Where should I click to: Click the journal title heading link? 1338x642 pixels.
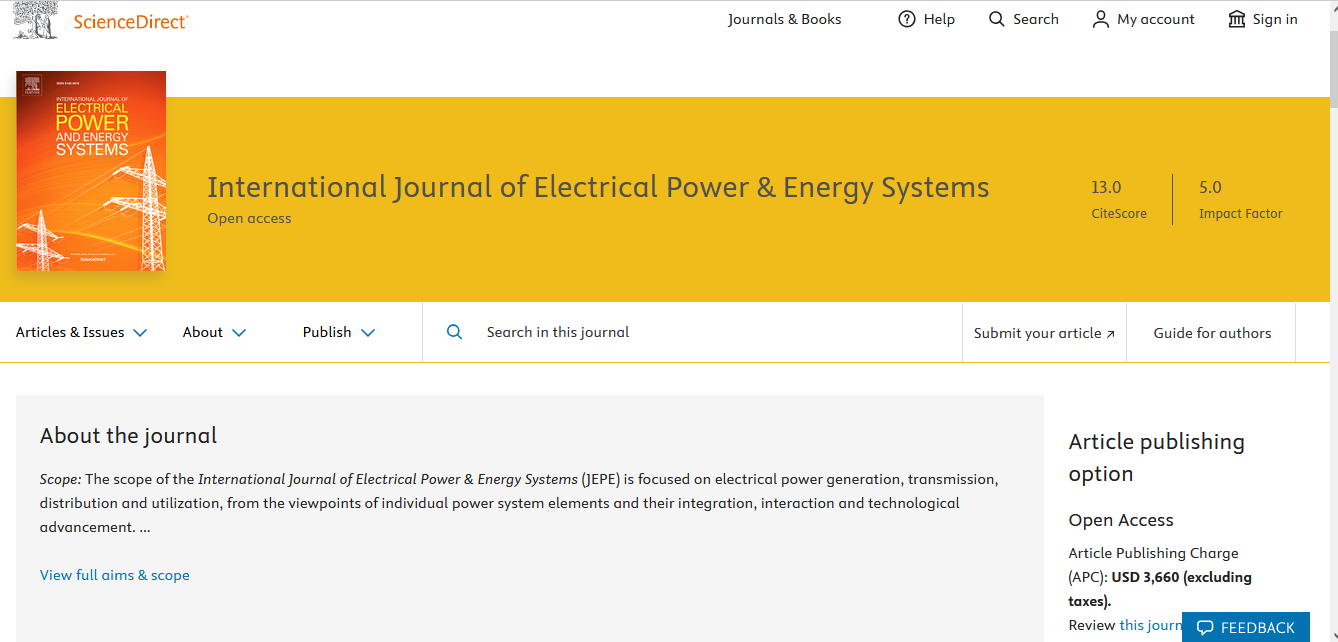598,187
